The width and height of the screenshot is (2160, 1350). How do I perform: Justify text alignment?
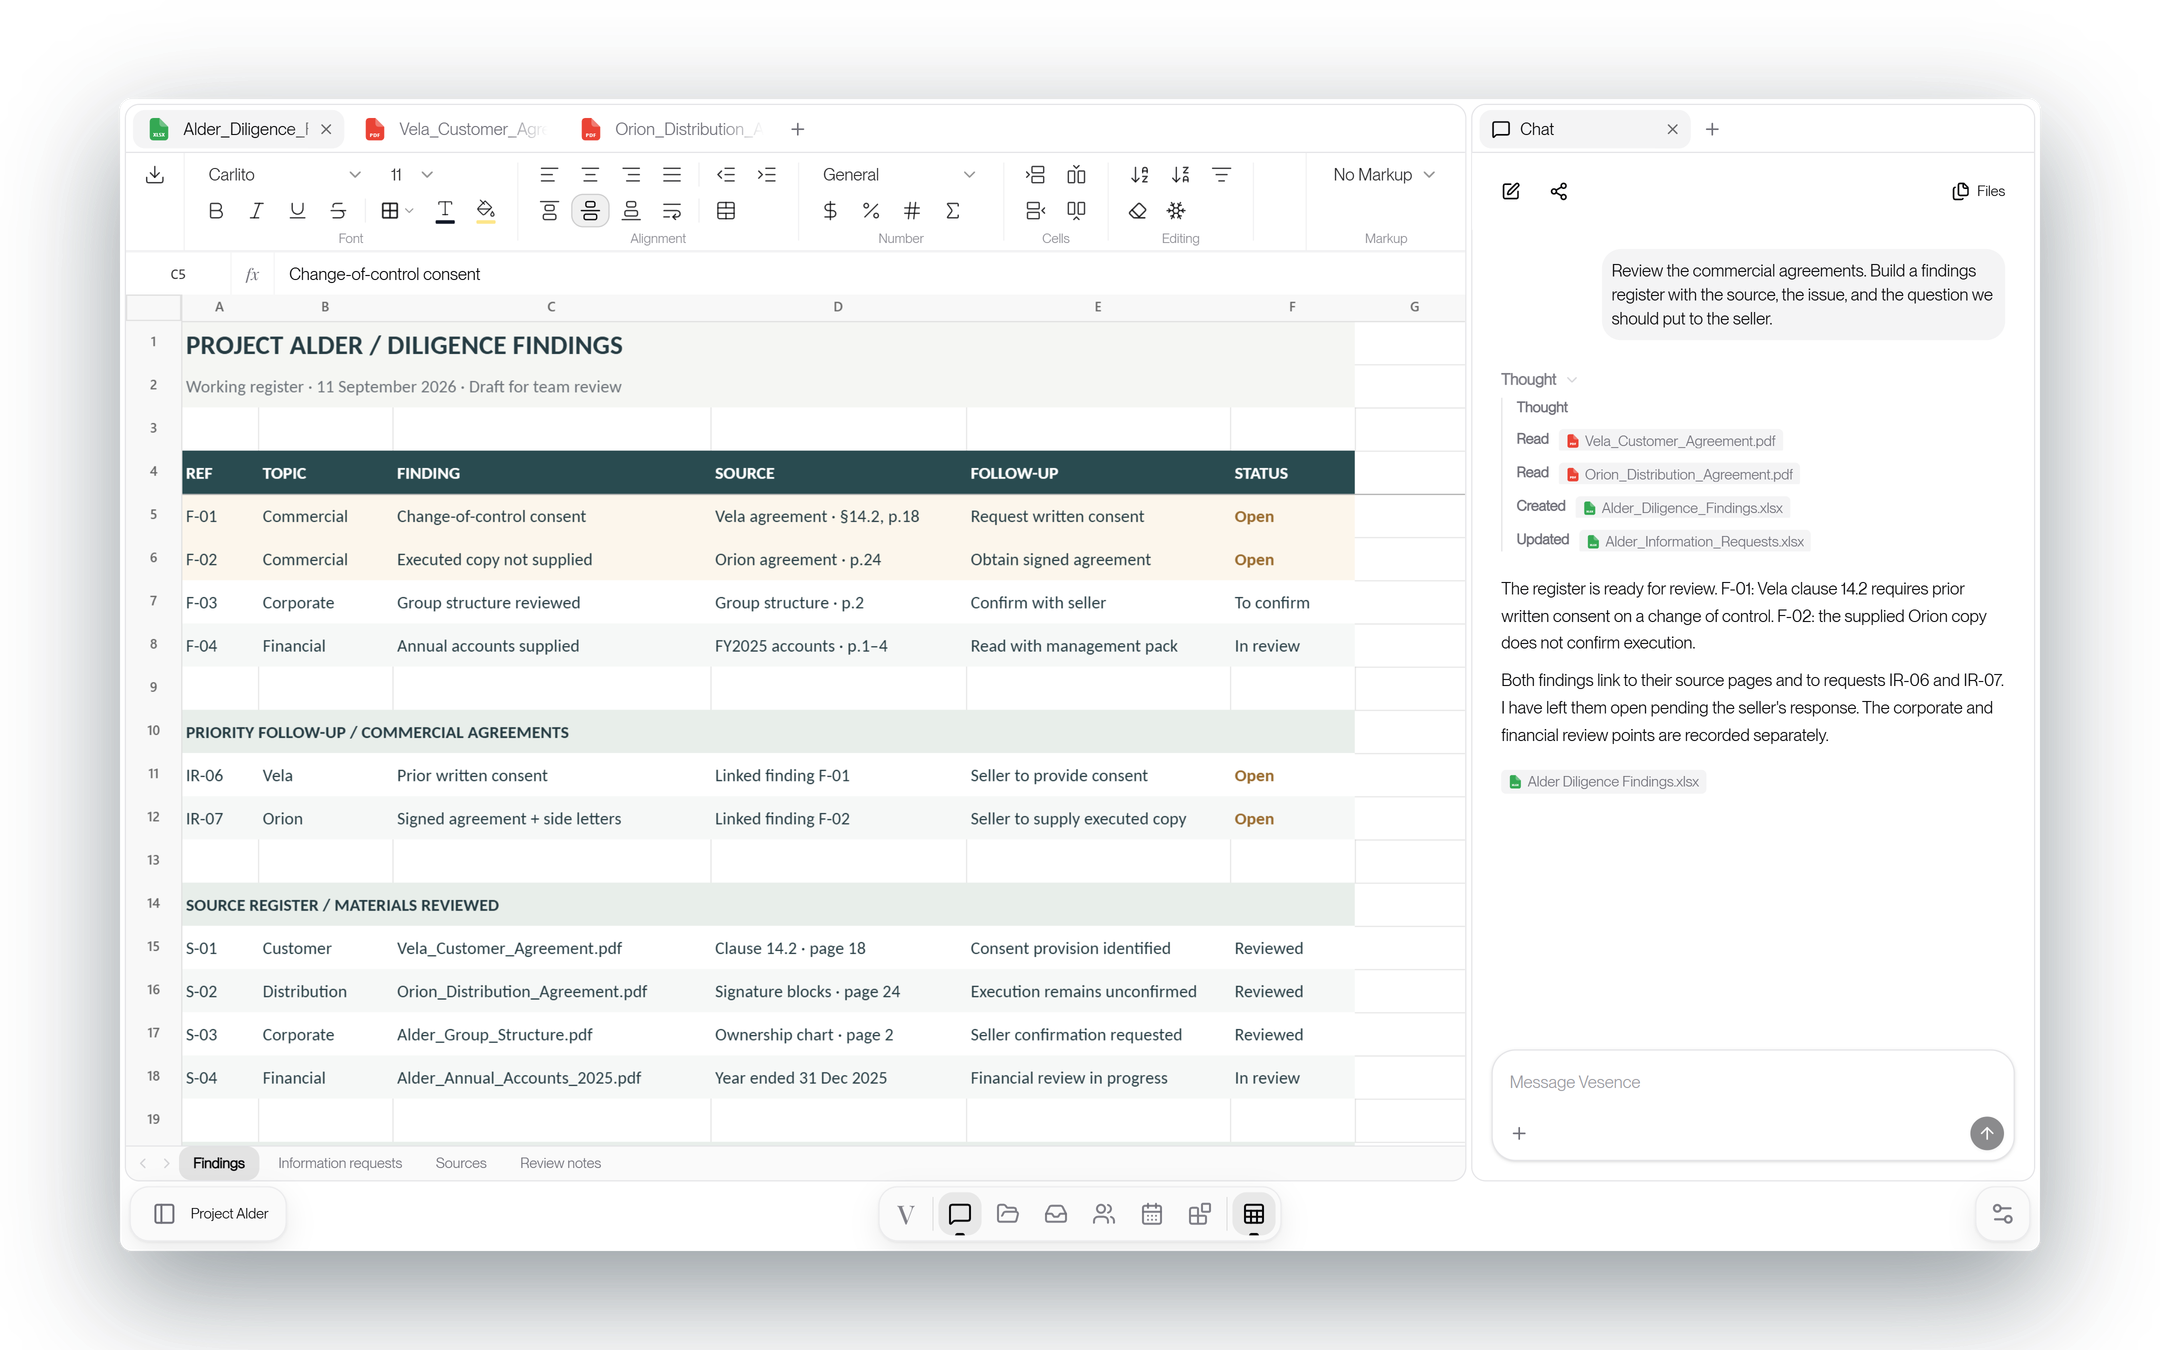672,175
